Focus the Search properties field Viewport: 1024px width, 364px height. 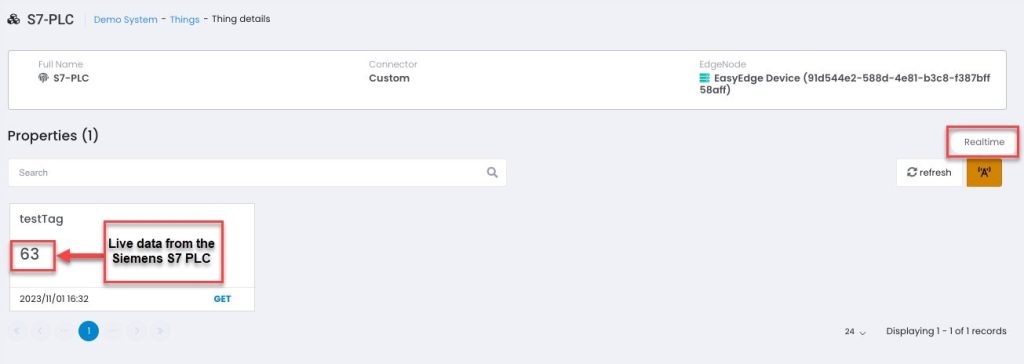(x=257, y=173)
